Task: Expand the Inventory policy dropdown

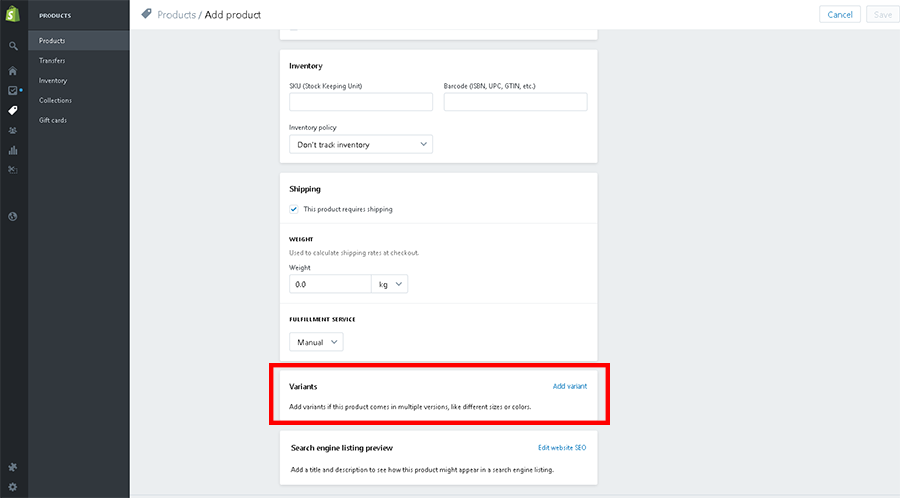Action: pos(361,145)
